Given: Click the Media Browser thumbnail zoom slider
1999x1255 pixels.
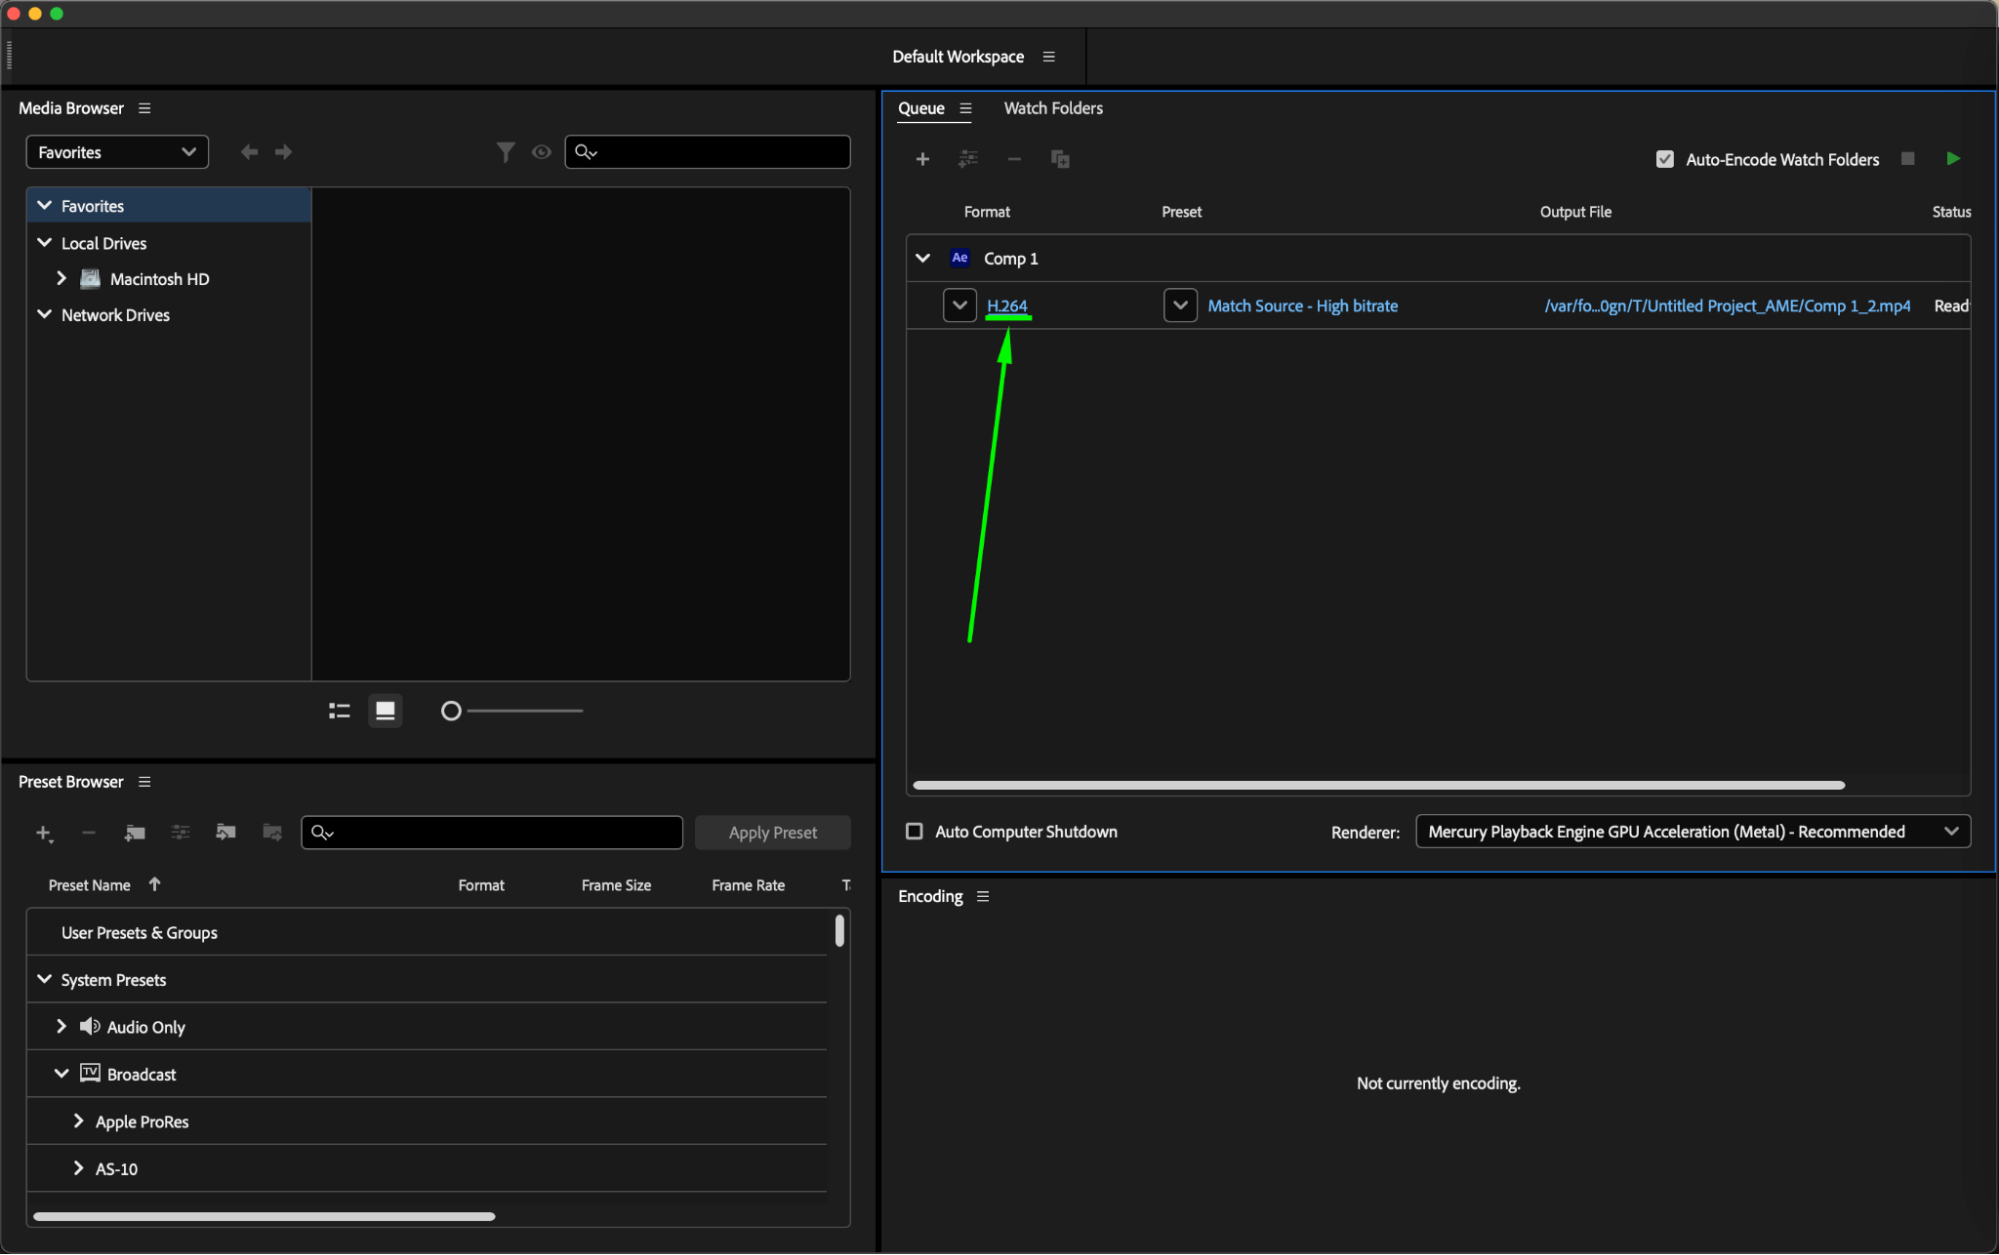Looking at the screenshot, I should [452, 711].
